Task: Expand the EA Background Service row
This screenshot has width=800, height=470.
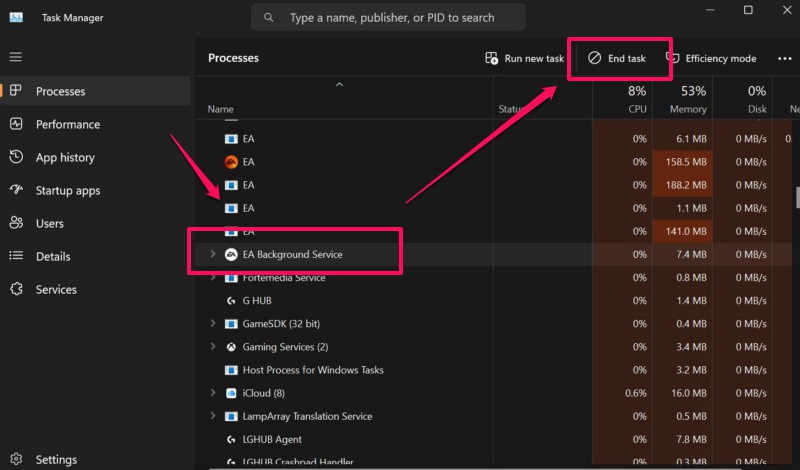Action: click(x=213, y=255)
